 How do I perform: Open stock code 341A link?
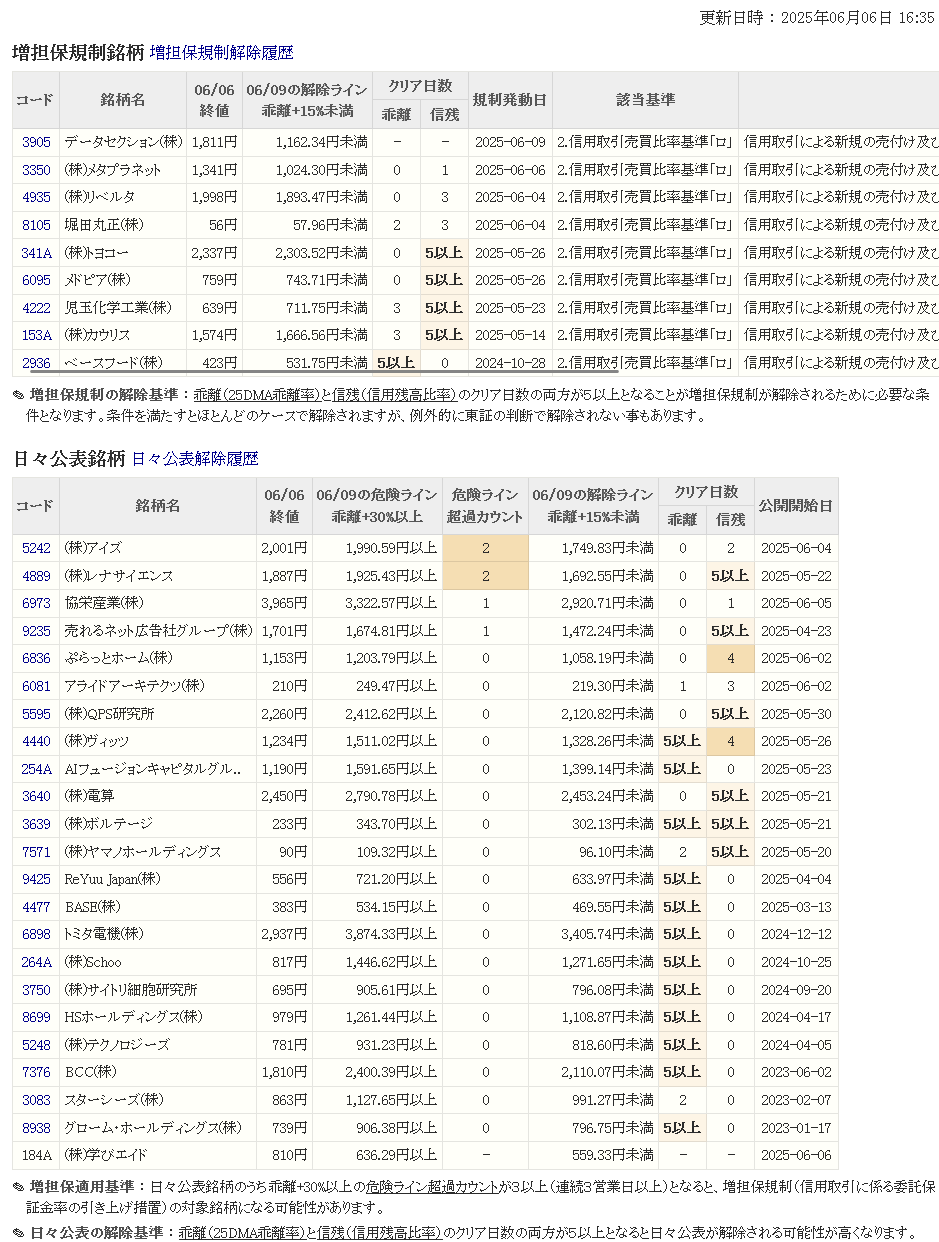[x=36, y=253]
